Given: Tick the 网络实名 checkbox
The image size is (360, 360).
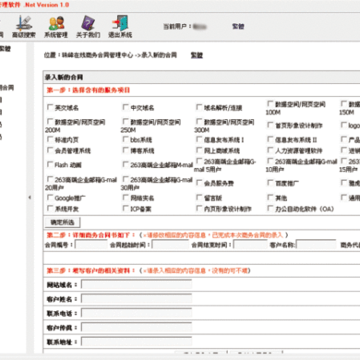Looking at the screenshot, I should click(x=126, y=198).
